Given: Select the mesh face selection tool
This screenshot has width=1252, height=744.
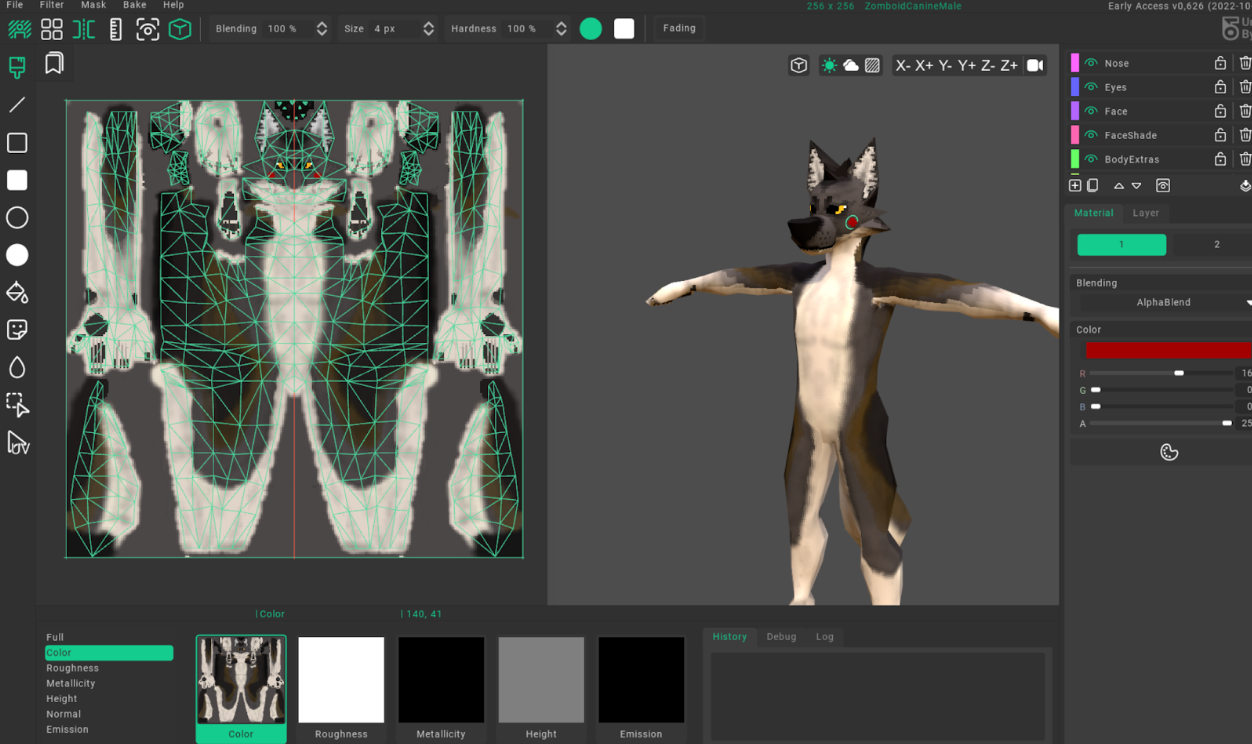Looking at the screenshot, I should 17,442.
